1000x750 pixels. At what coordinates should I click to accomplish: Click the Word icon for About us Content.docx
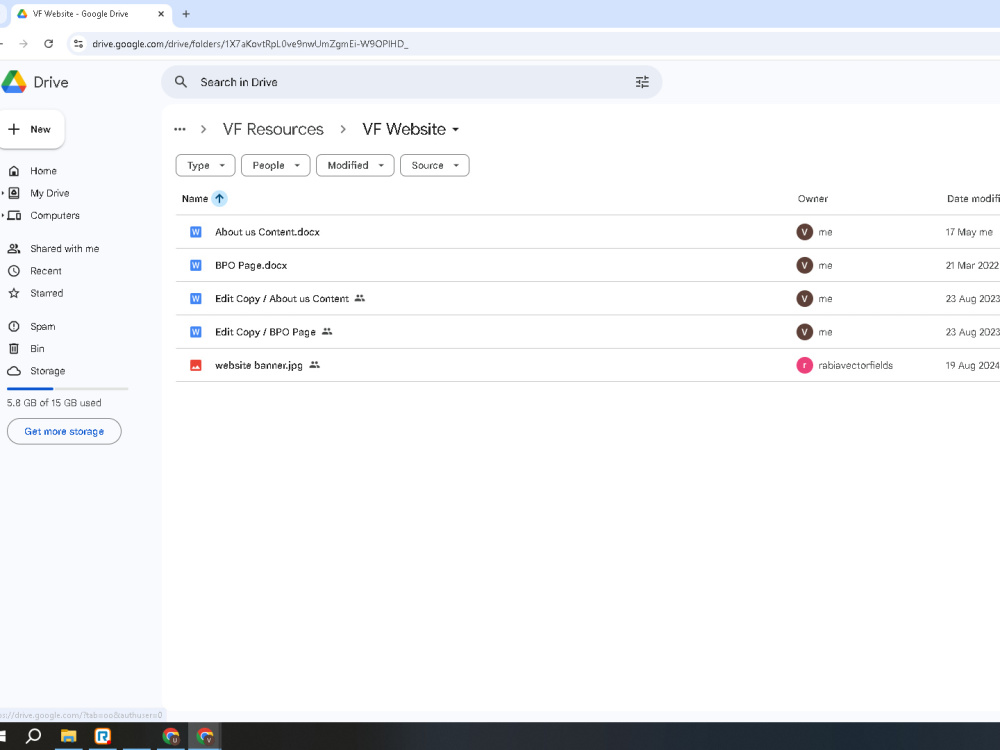(196, 232)
